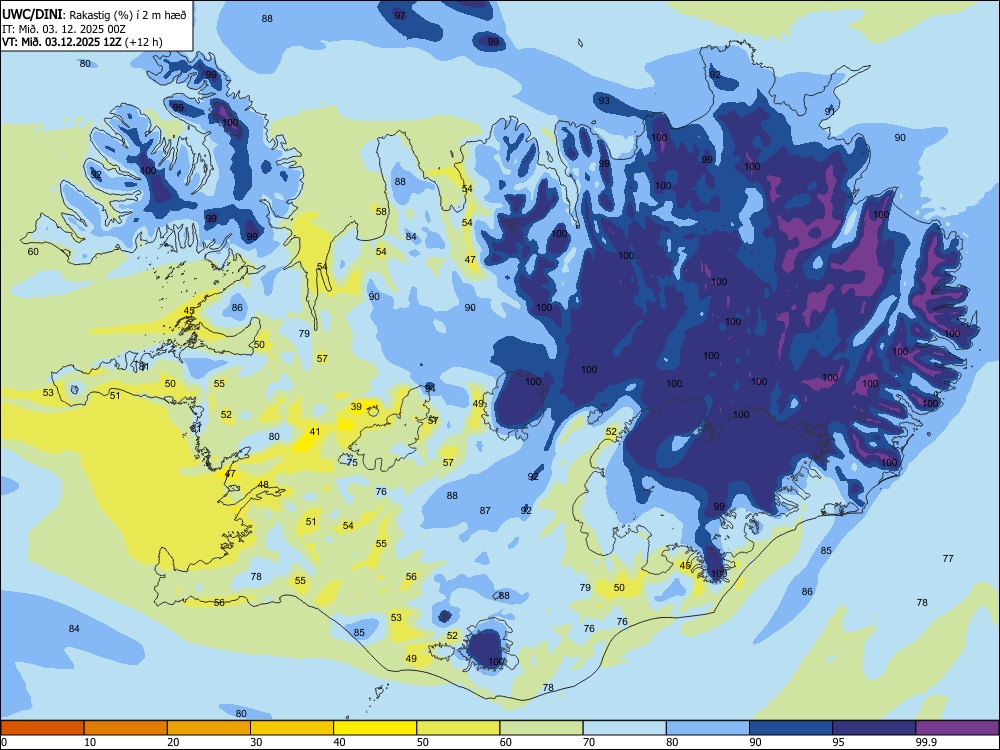Click the bright yellow 40–50 legend swatch
This screenshot has height=750, width=1000.
(x=375, y=728)
